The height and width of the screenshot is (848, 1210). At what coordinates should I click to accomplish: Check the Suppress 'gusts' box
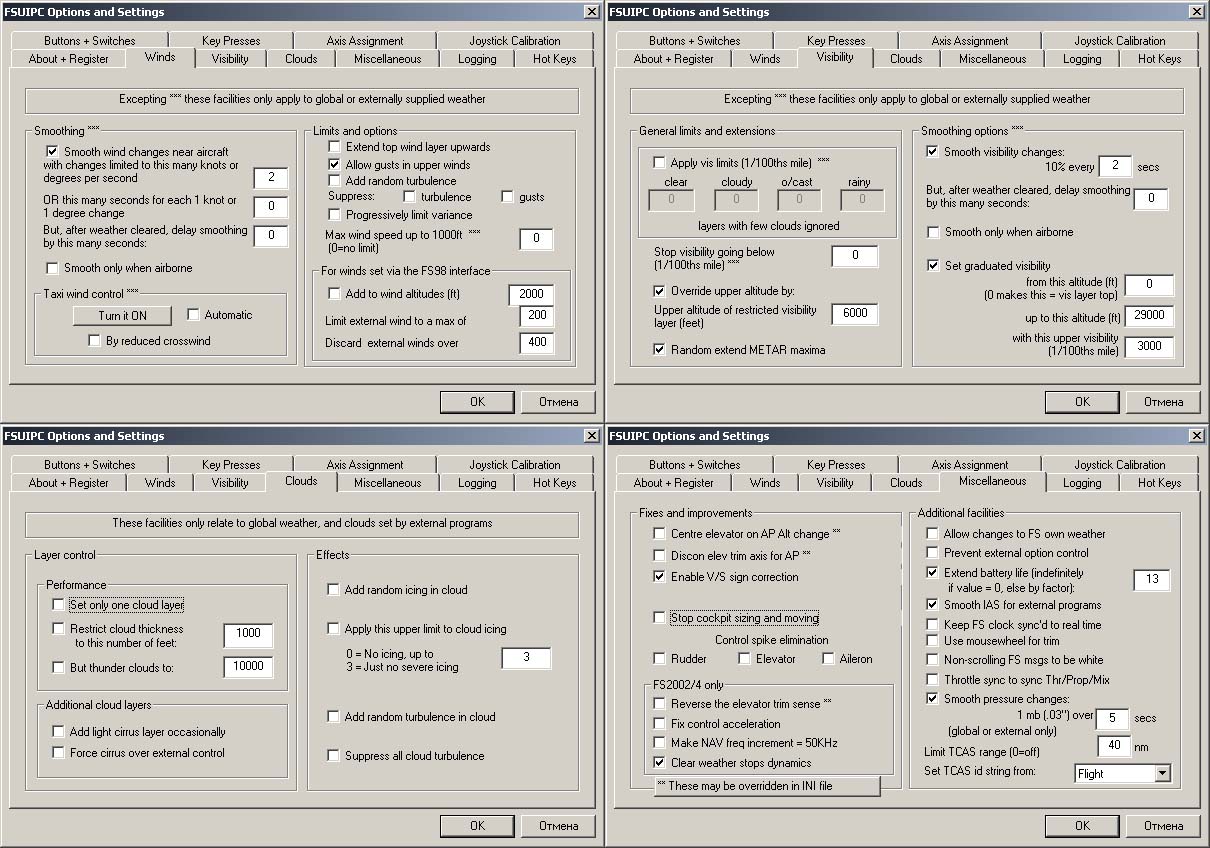(507, 197)
